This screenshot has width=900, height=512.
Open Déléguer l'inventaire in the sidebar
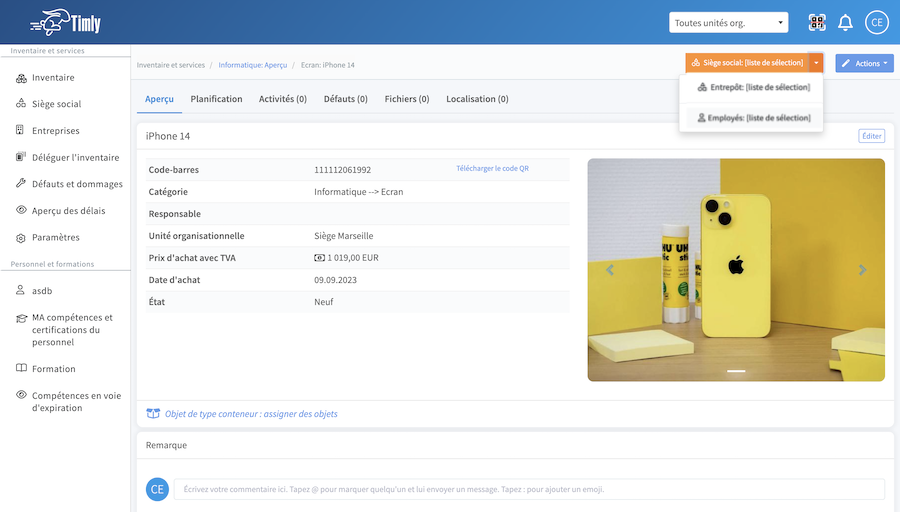[x=76, y=157]
